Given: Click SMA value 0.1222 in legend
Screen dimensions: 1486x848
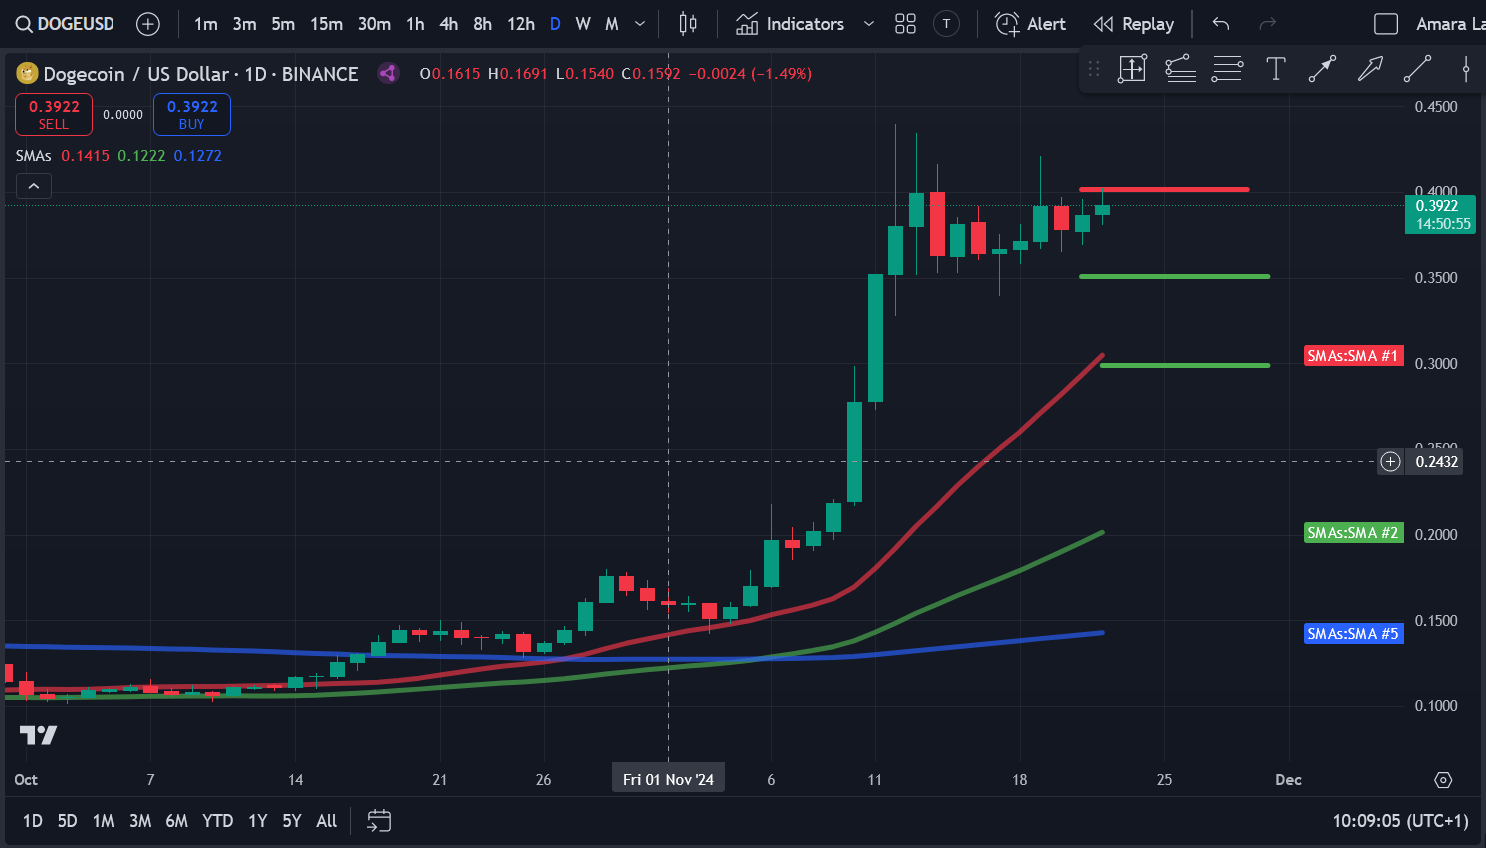Looking at the screenshot, I should pyautogui.click(x=142, y=156).
